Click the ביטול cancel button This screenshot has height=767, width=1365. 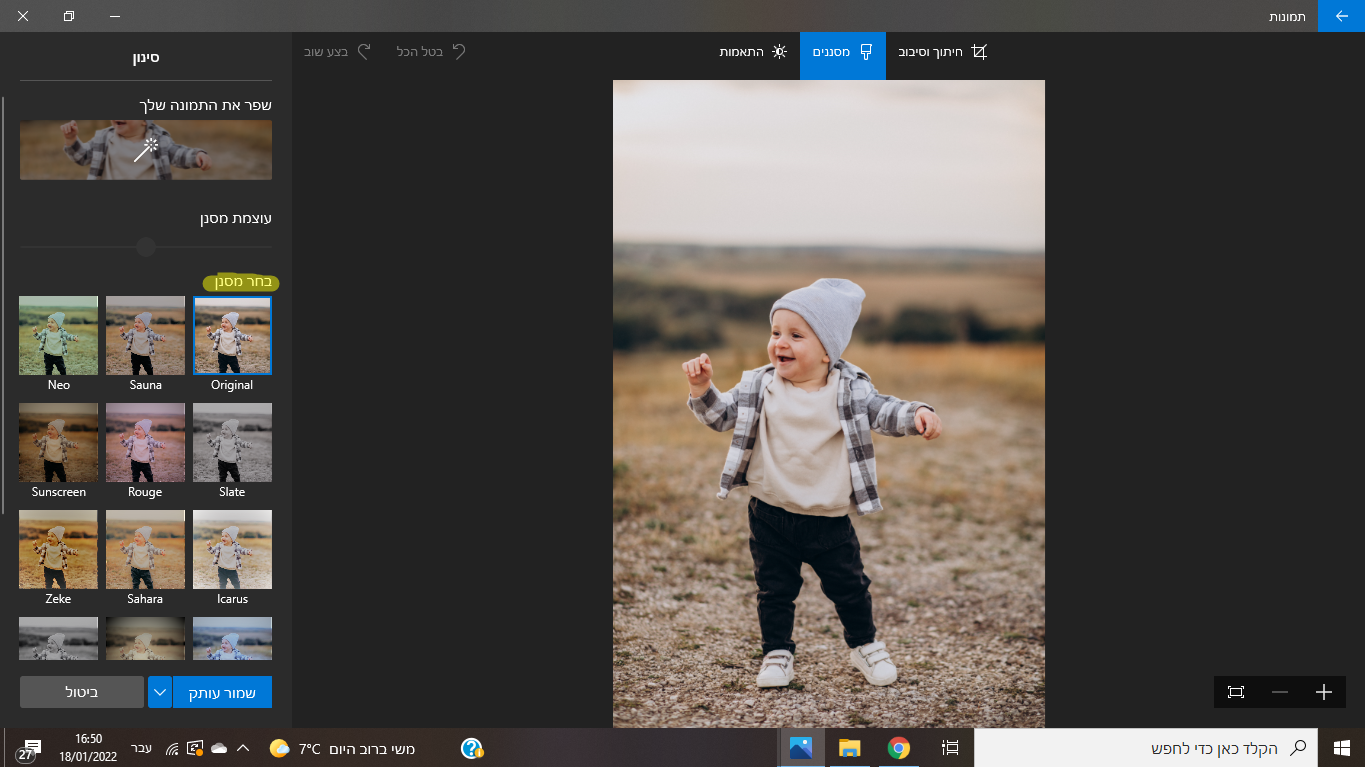pos(82,692)
